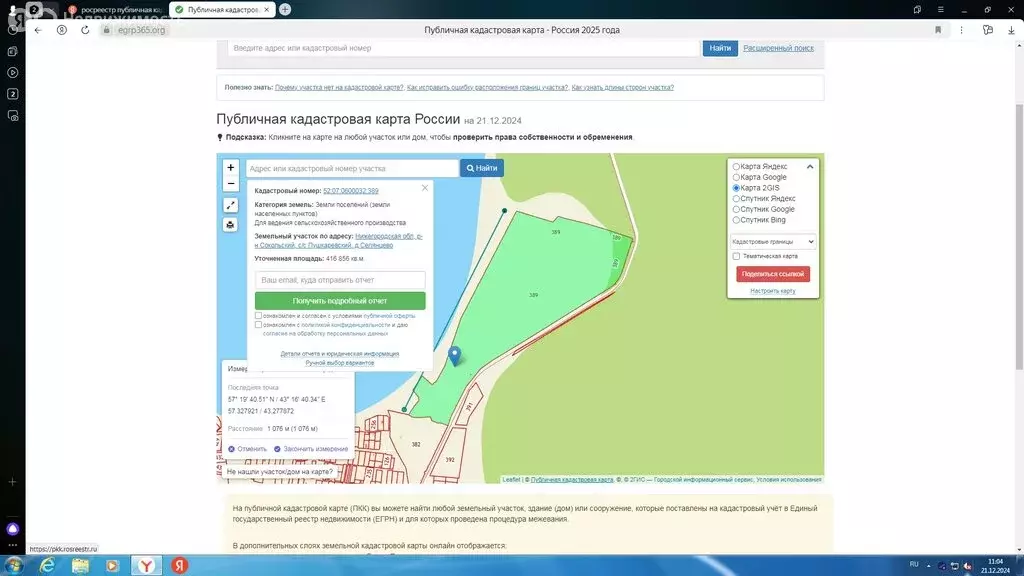This screenshot has width=1024, height=576.
Task: Click Закончить измерение in measurement panel
Action: (311, 449)
